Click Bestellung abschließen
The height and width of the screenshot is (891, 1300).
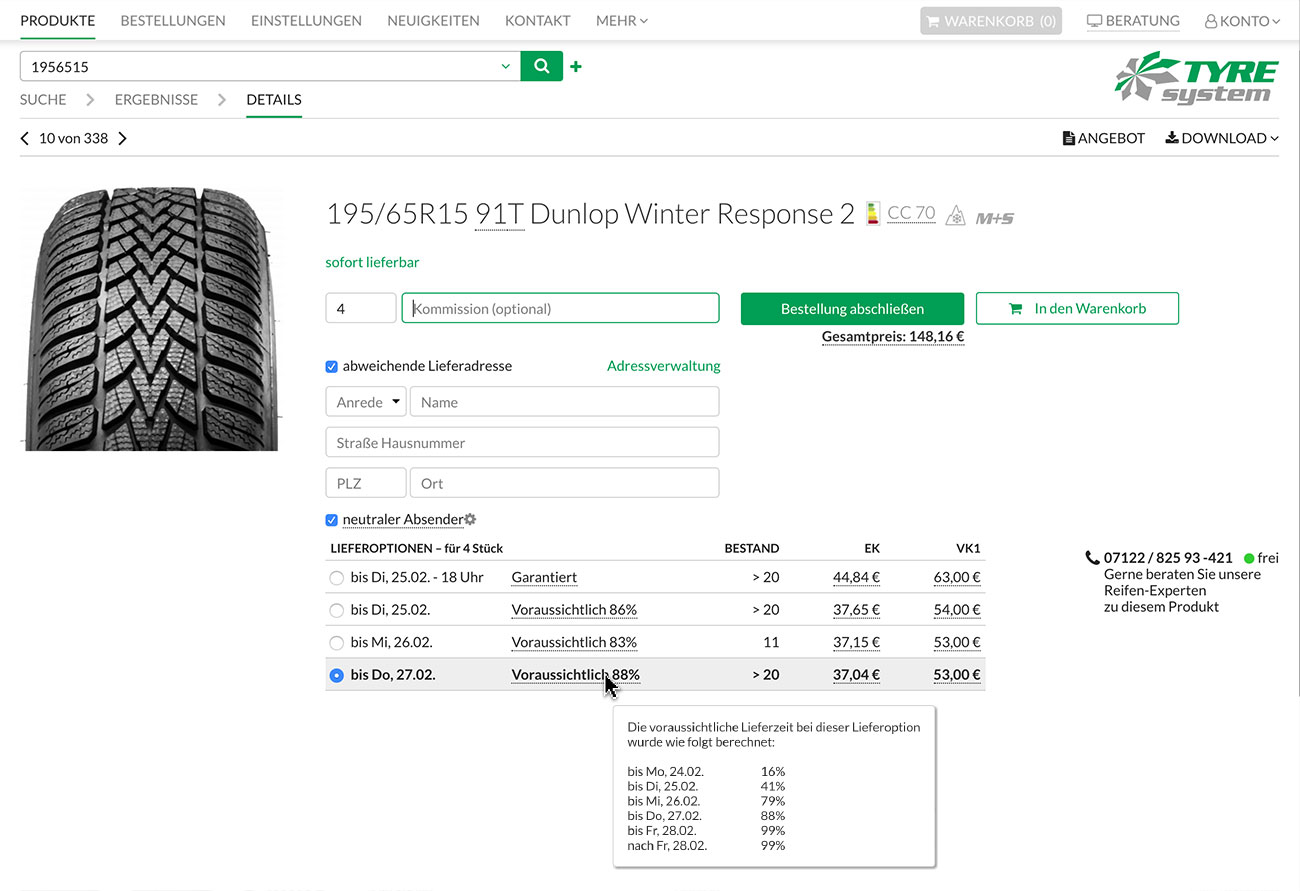coord(851,308)
